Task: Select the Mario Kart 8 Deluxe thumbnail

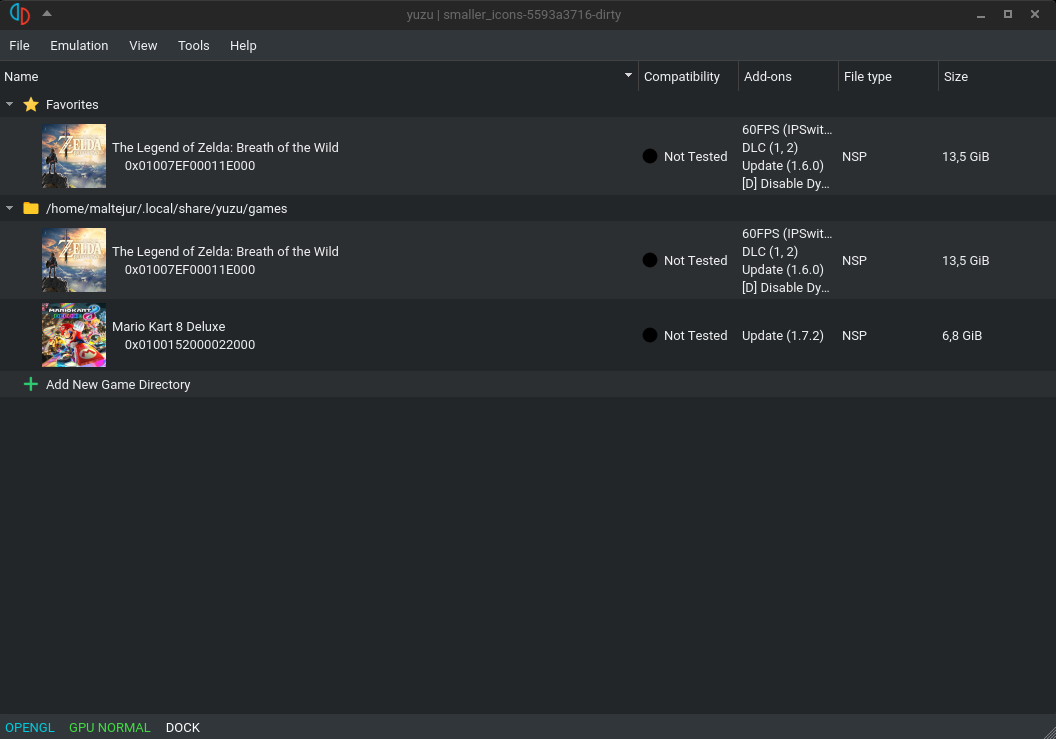Action: (x=74, y=335)
